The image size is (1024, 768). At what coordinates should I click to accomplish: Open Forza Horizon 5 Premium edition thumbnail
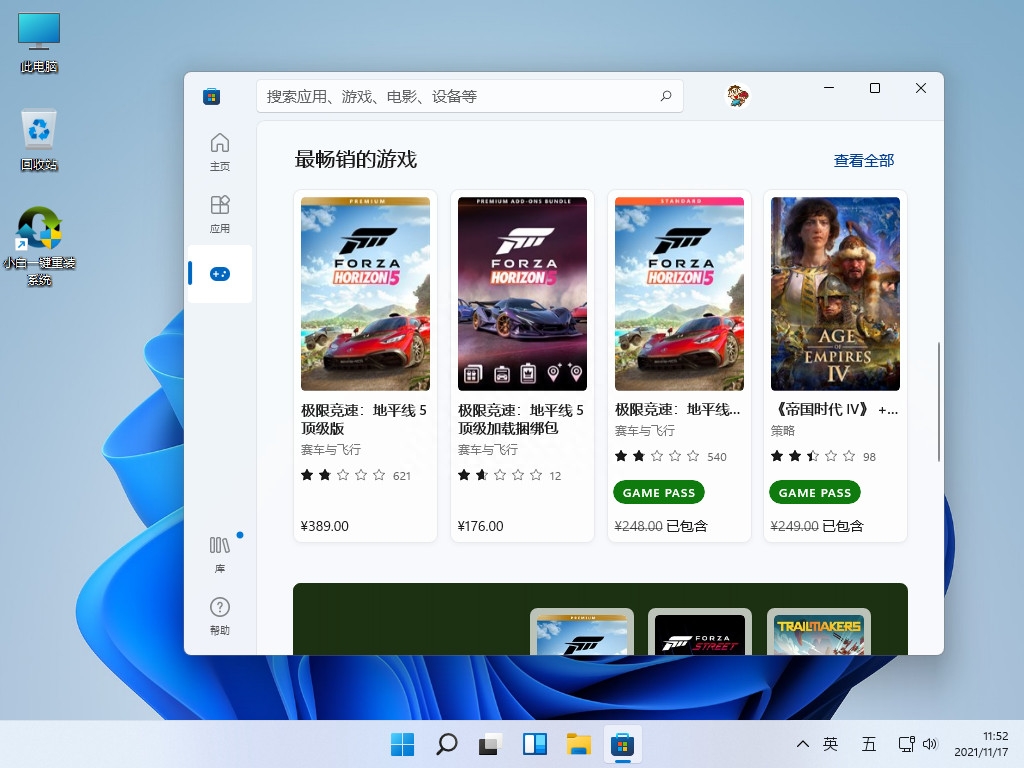click(365, 294)
